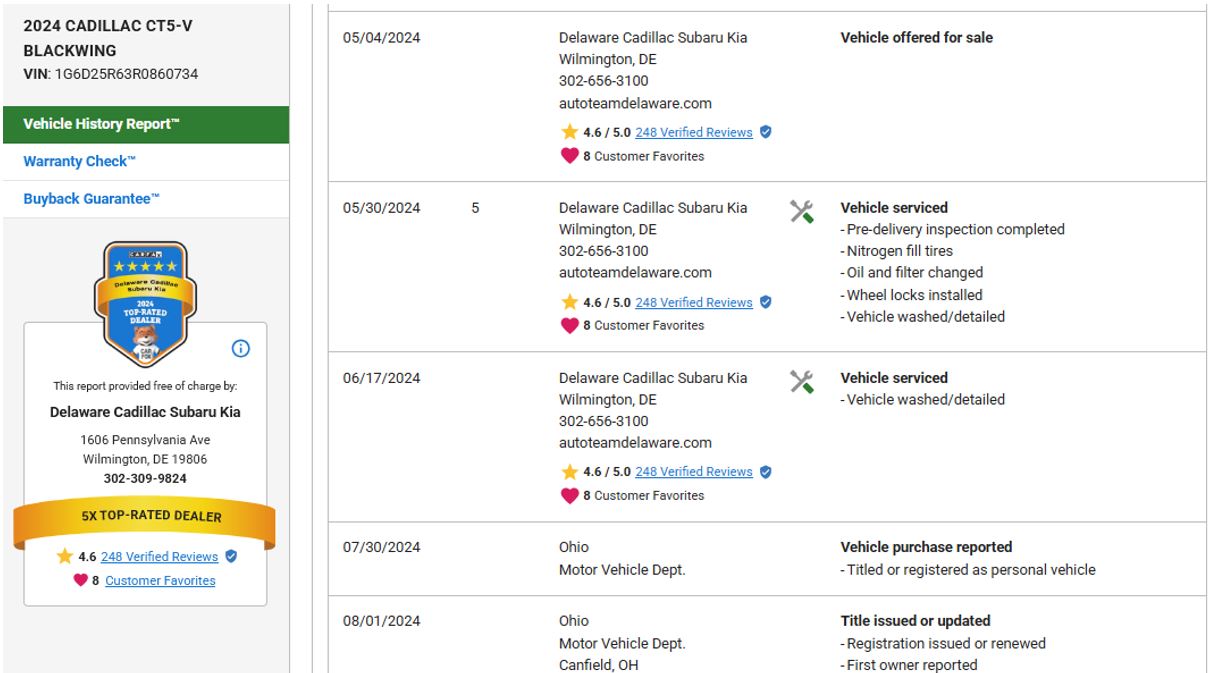Switch to the Buyback Guarantee tab
This screenshot has width=1212, height=673.
[x=91, y=198]
